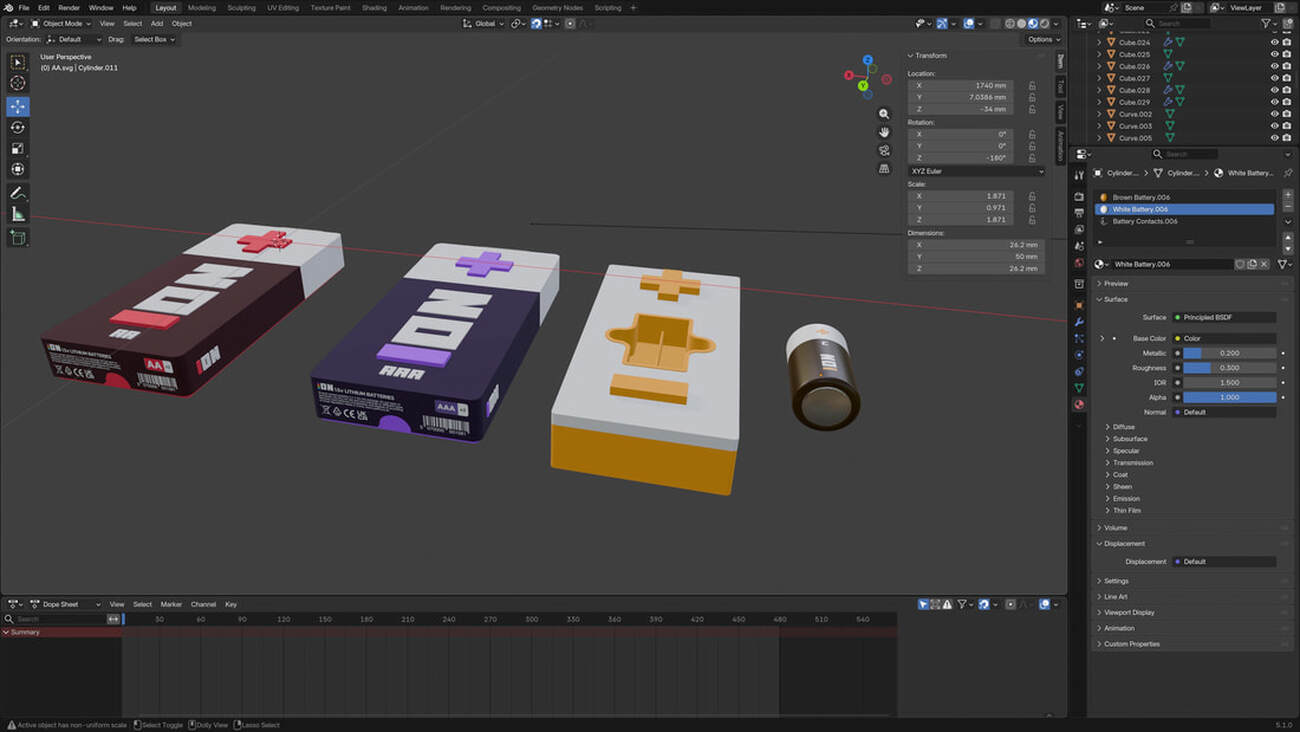1300x732 pixels.
Task: Toggle camera view in viewport
Action: [884, 150]
